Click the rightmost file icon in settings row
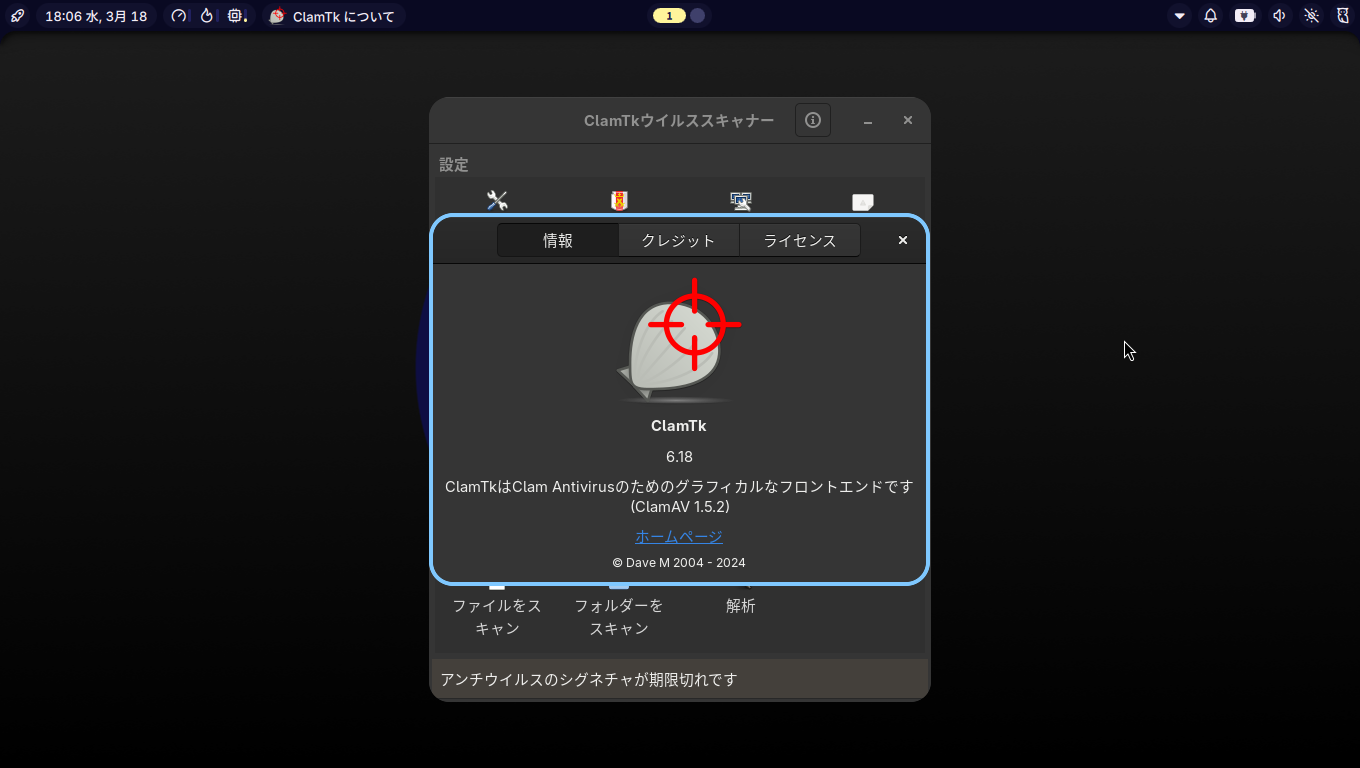Screen dimensions: 1360x768 click(x=862, y=202)
